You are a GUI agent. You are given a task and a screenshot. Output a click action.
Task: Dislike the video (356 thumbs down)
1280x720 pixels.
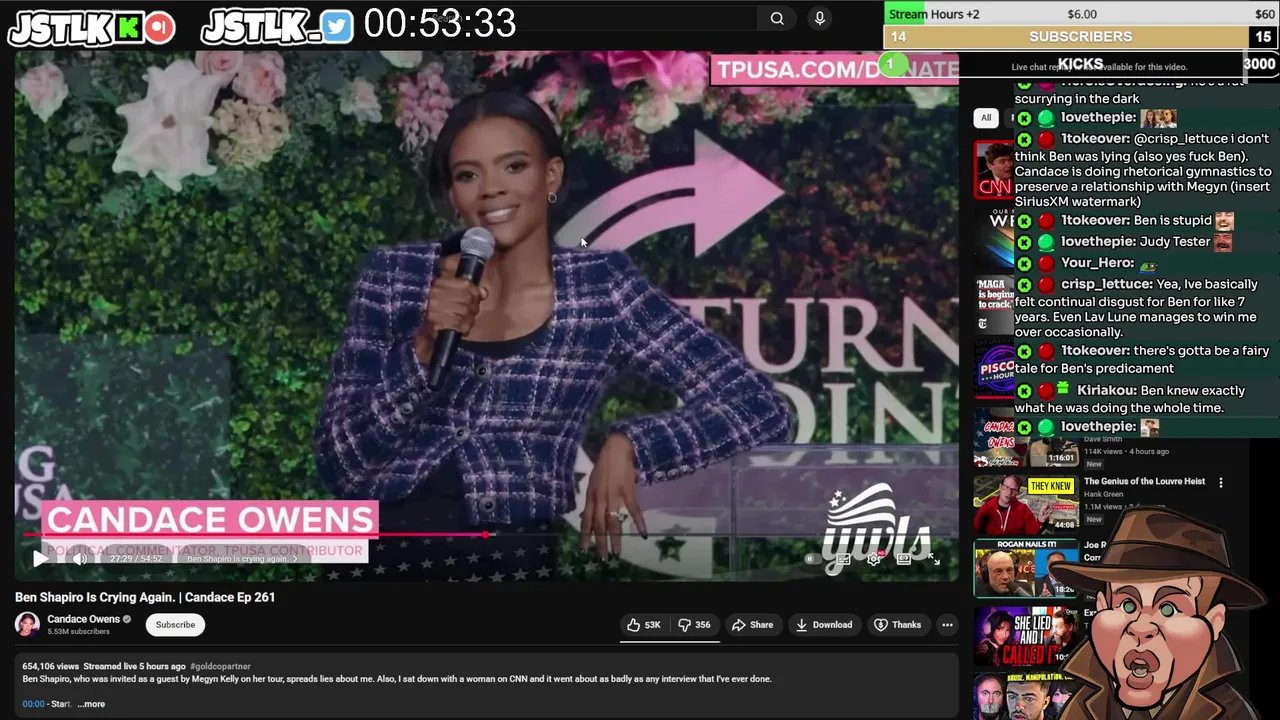(694, 625)
